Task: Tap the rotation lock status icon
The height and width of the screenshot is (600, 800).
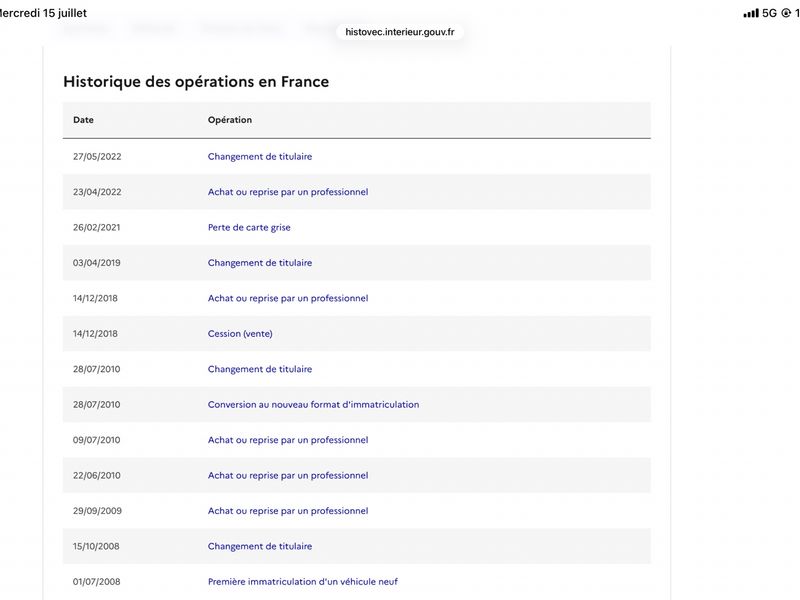Action: click(786, 13)
